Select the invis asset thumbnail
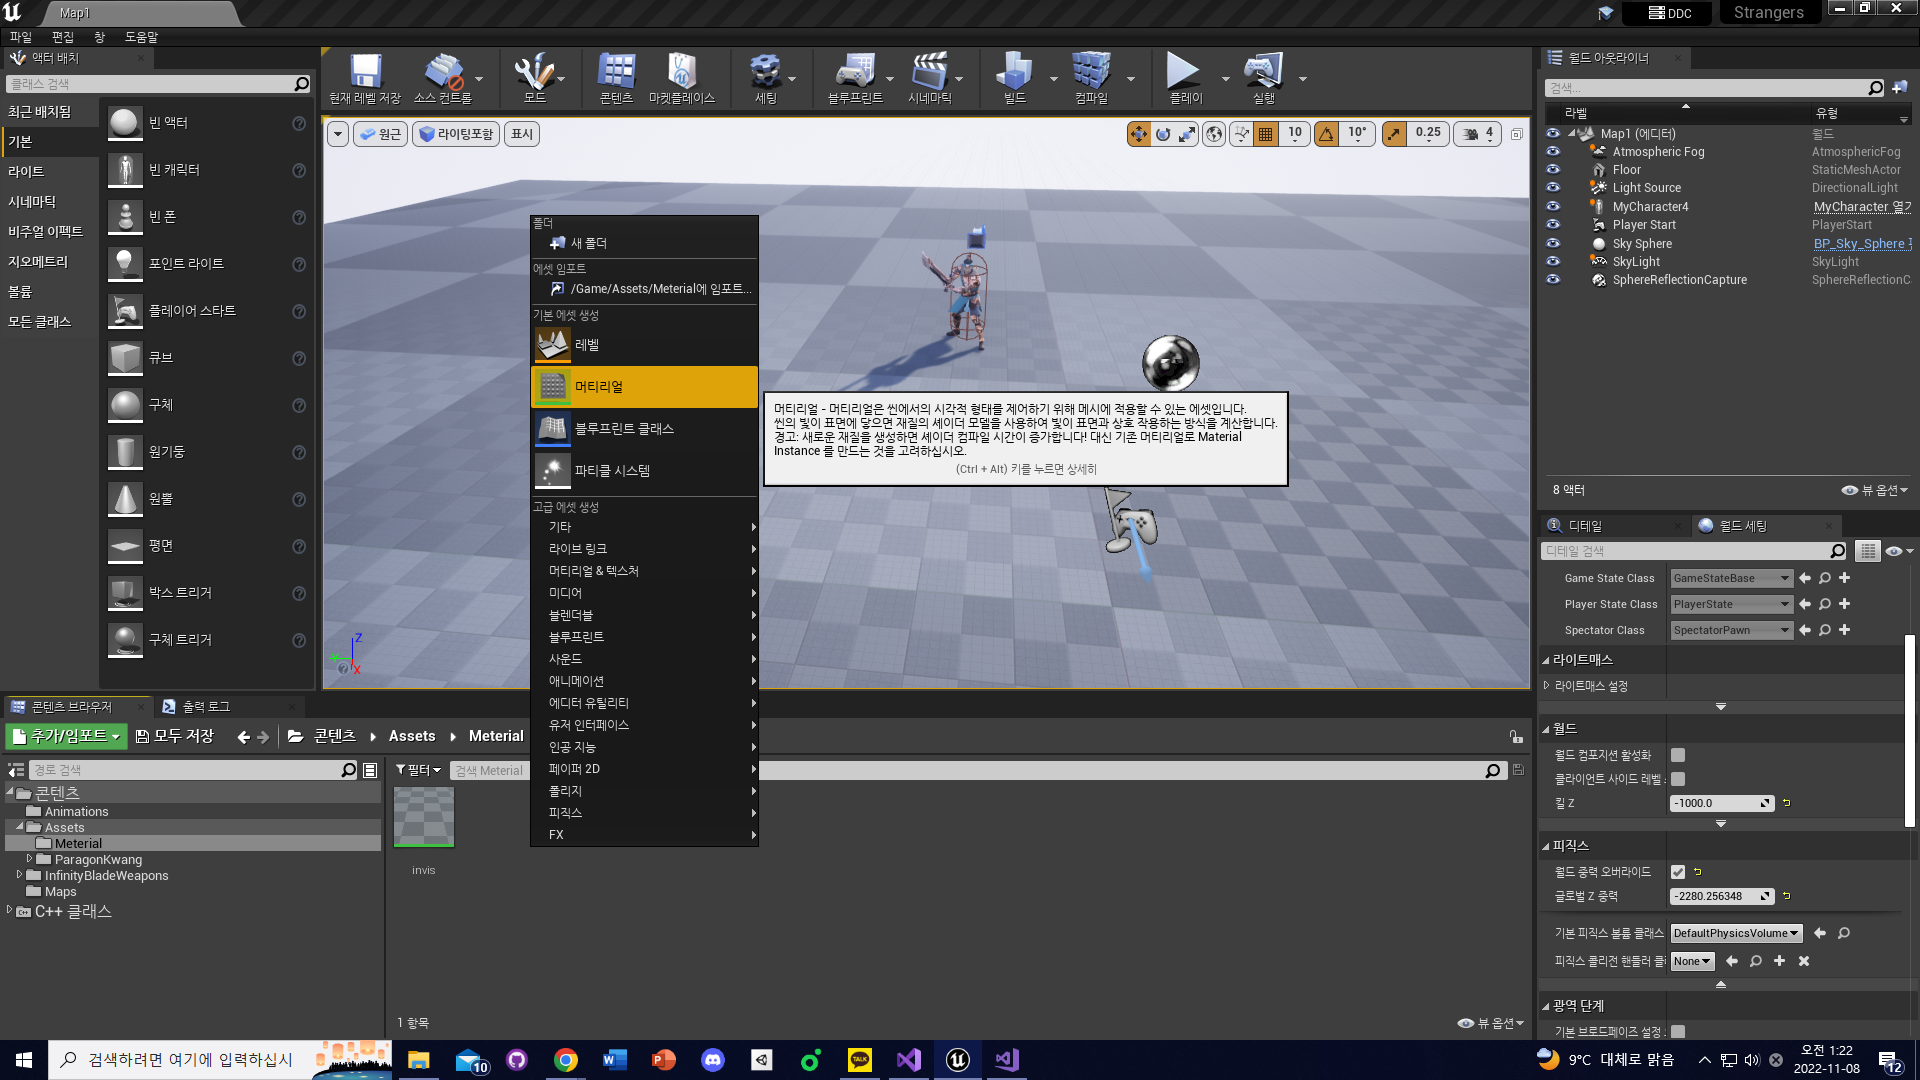This screenshot has height=1080, width=1920. (x=424, y=817)
